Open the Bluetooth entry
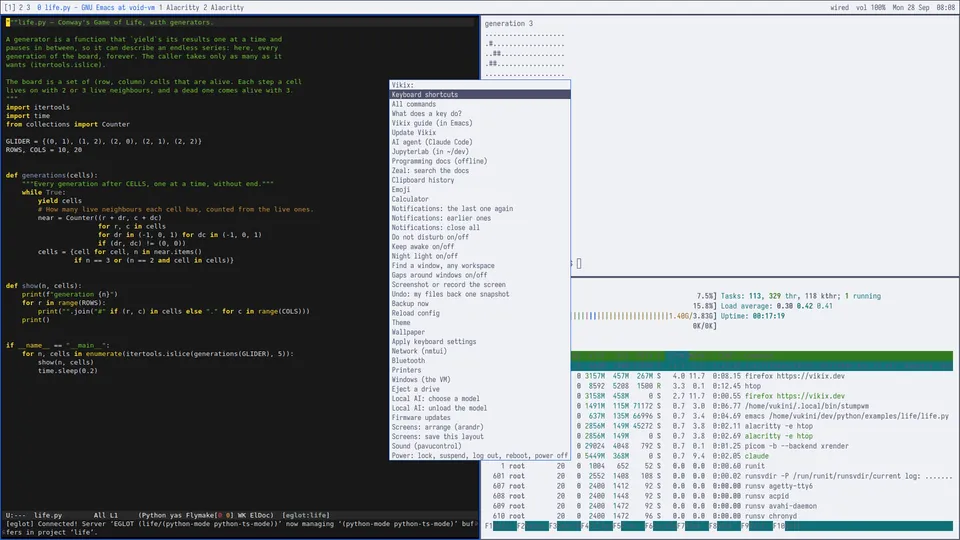 [x=480, y=361]
